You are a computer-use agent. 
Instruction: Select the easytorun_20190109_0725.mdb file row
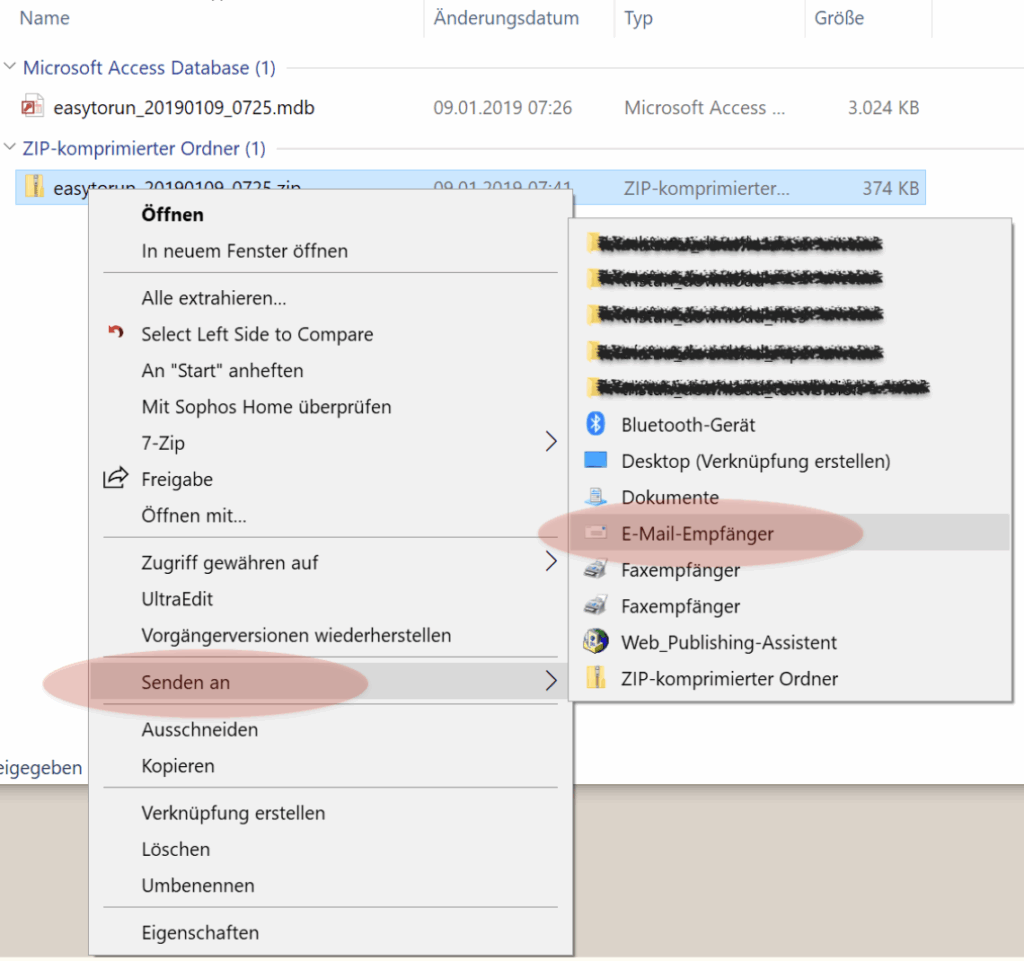(183, 107)
